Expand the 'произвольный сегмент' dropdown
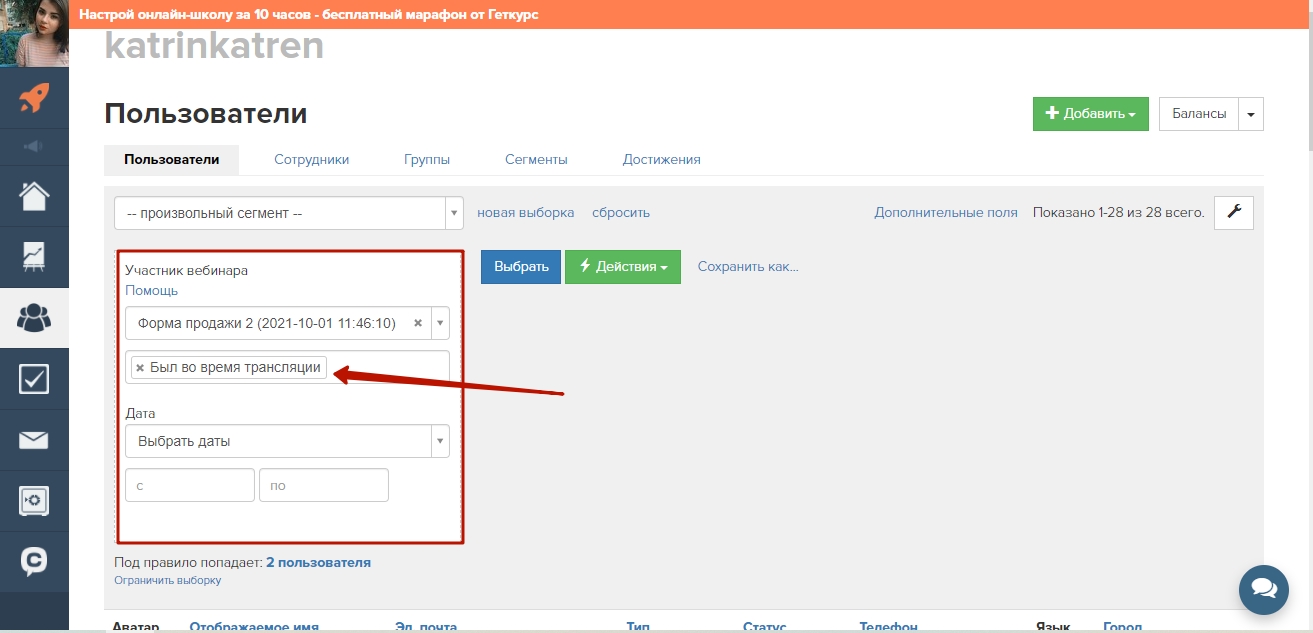Screen dimensions: 1313x633 (x=455, y=213)
